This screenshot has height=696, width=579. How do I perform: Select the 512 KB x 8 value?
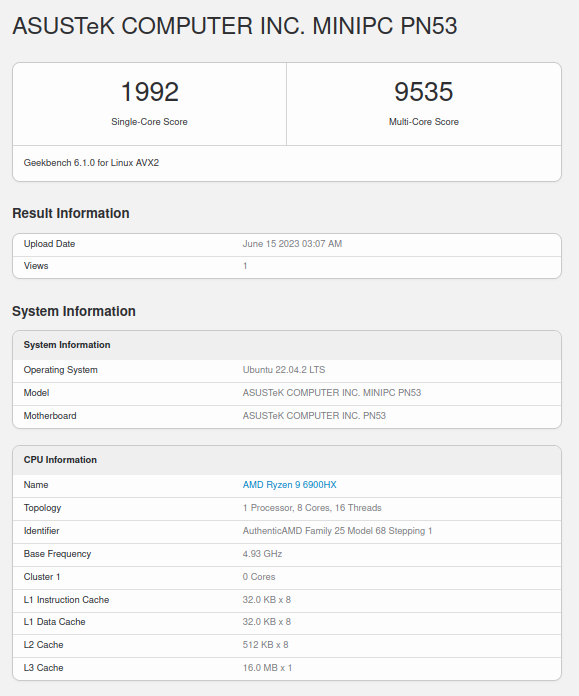[x=266, y=645]
